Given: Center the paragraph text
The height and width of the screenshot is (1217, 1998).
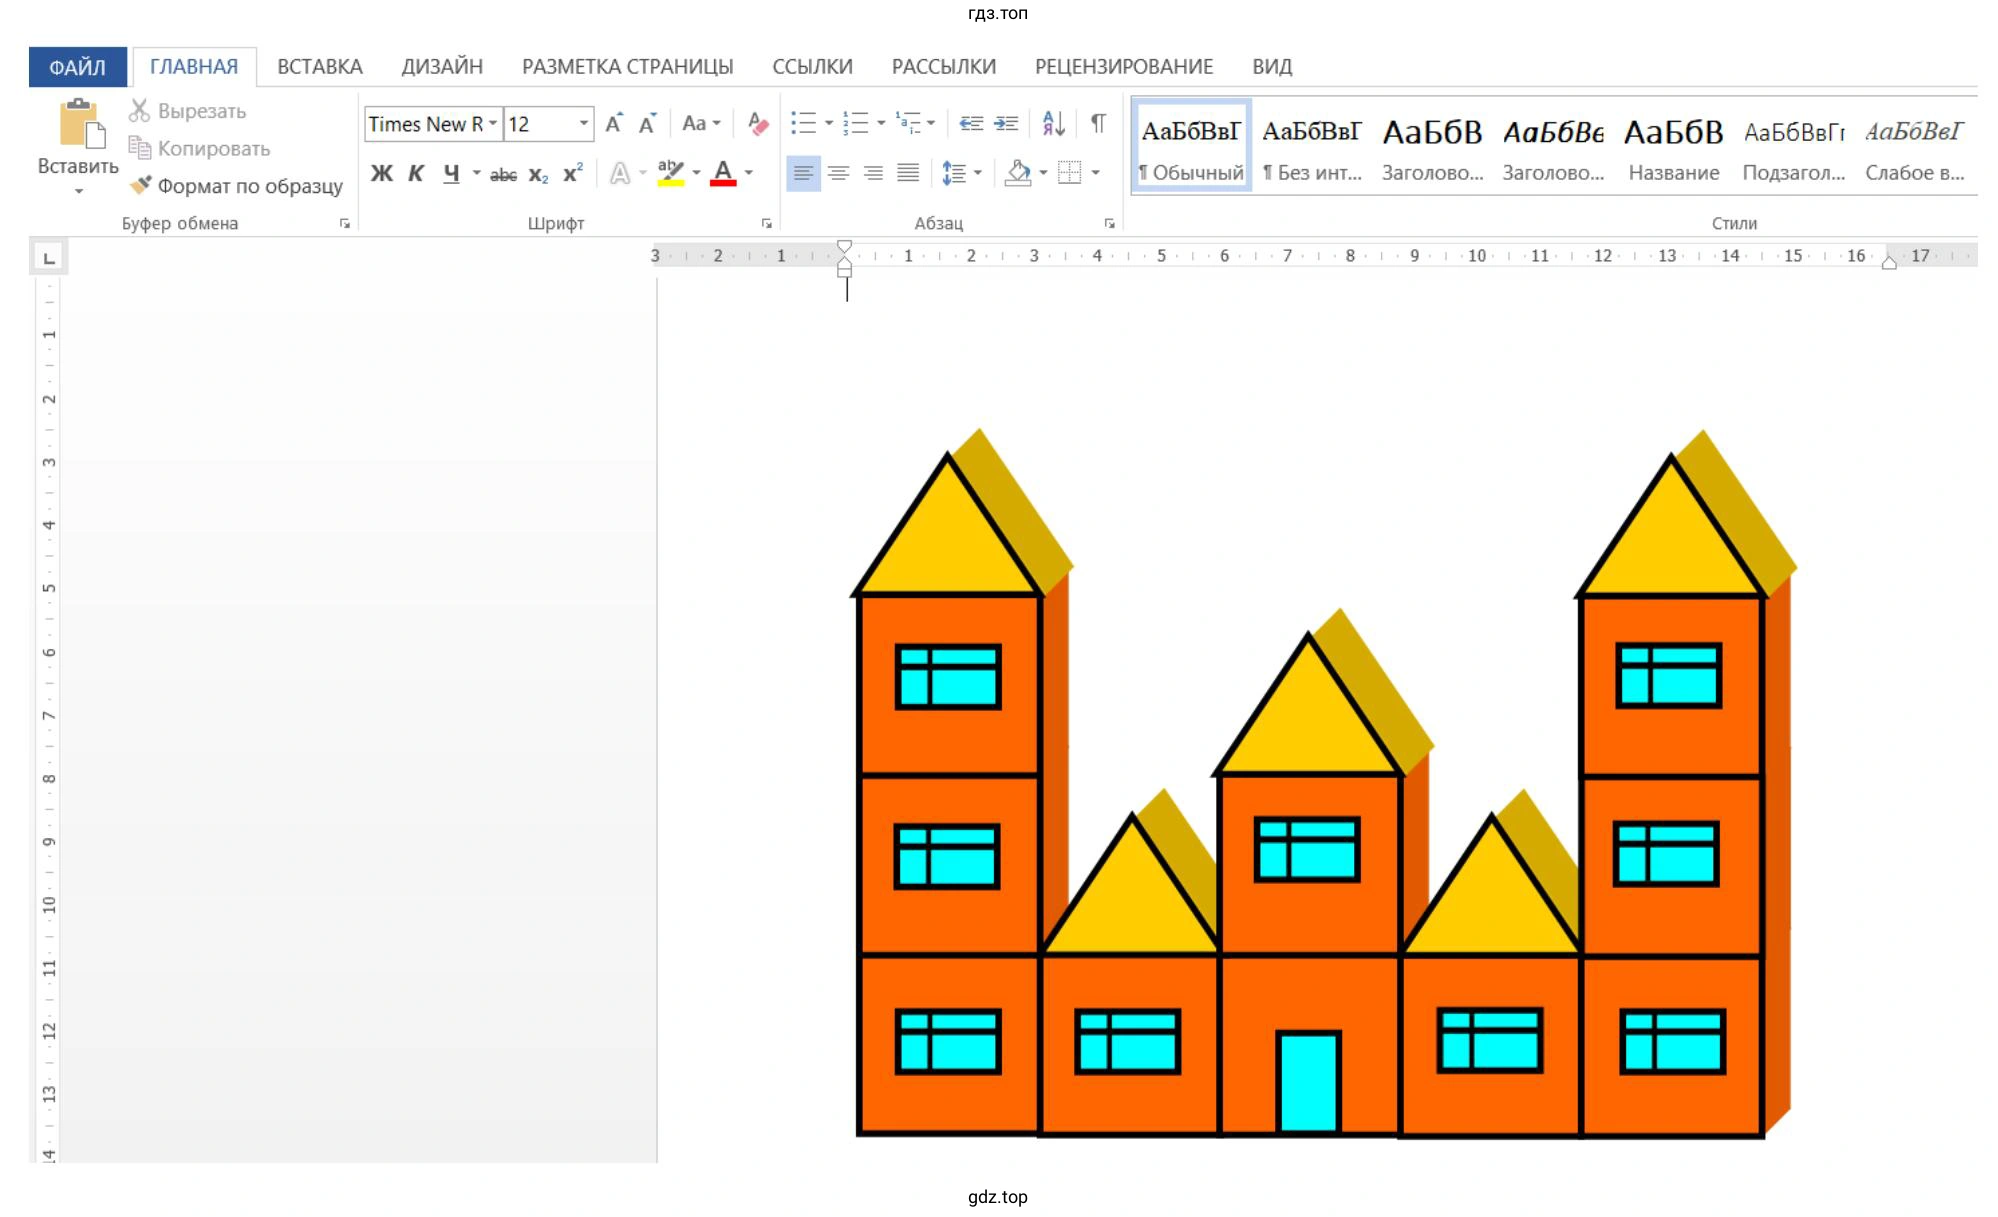Looking at the screenshot, I should (838, 173).
